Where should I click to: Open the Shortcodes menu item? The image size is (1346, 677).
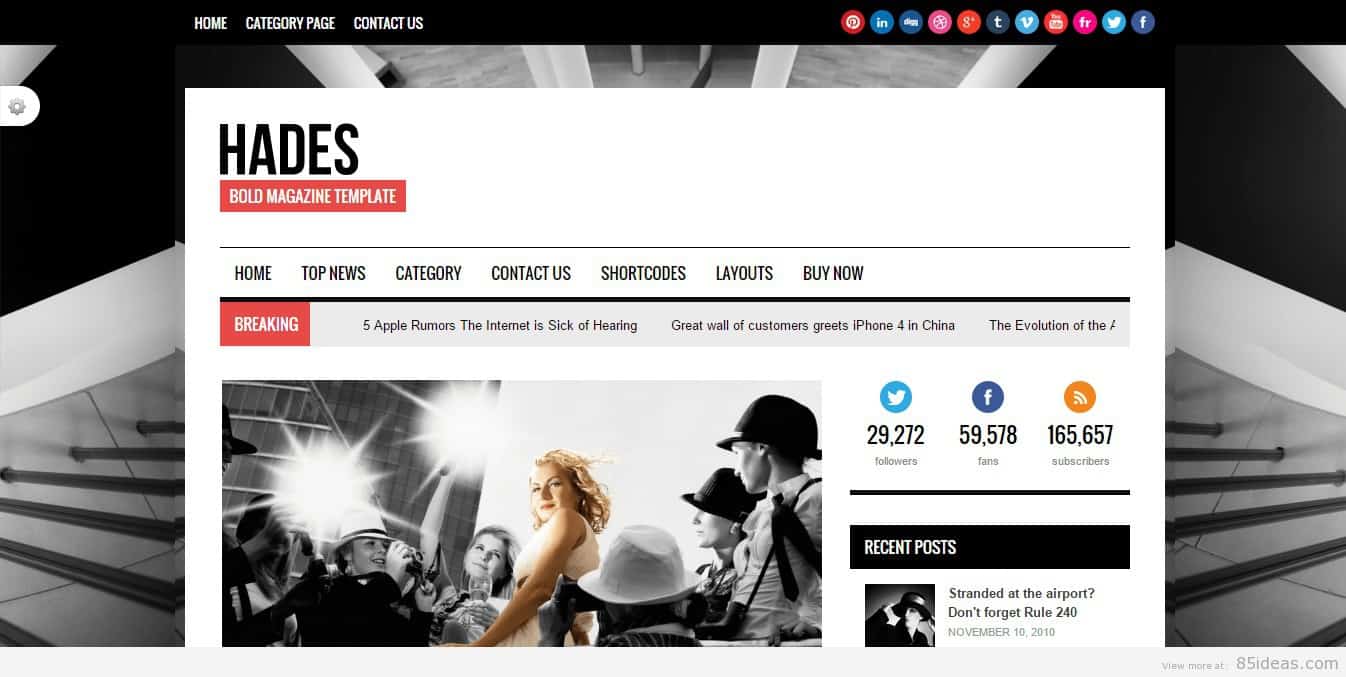point(643,273)
